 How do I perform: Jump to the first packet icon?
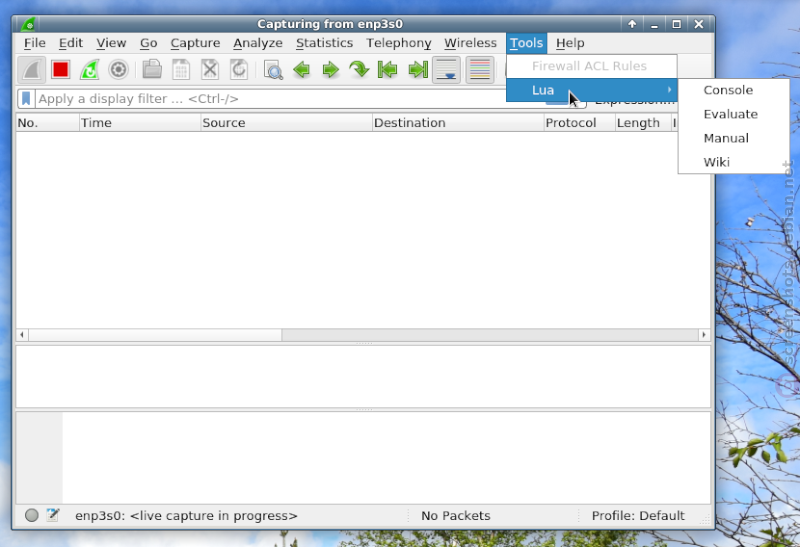pyautogui.click(x=388, y=69)
